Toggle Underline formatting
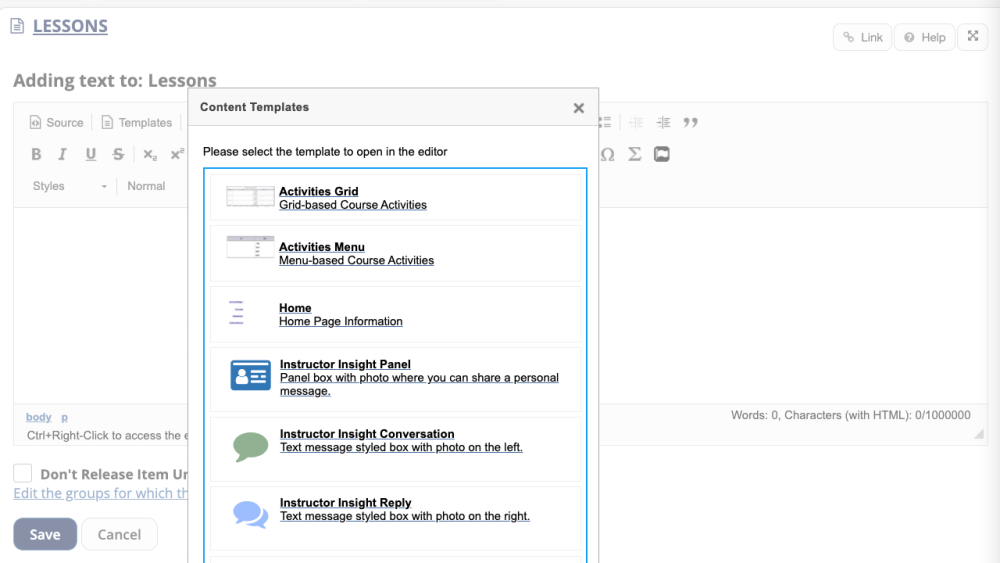The width and height of the screenshot is (1000, 563). [x=91, y=154]
